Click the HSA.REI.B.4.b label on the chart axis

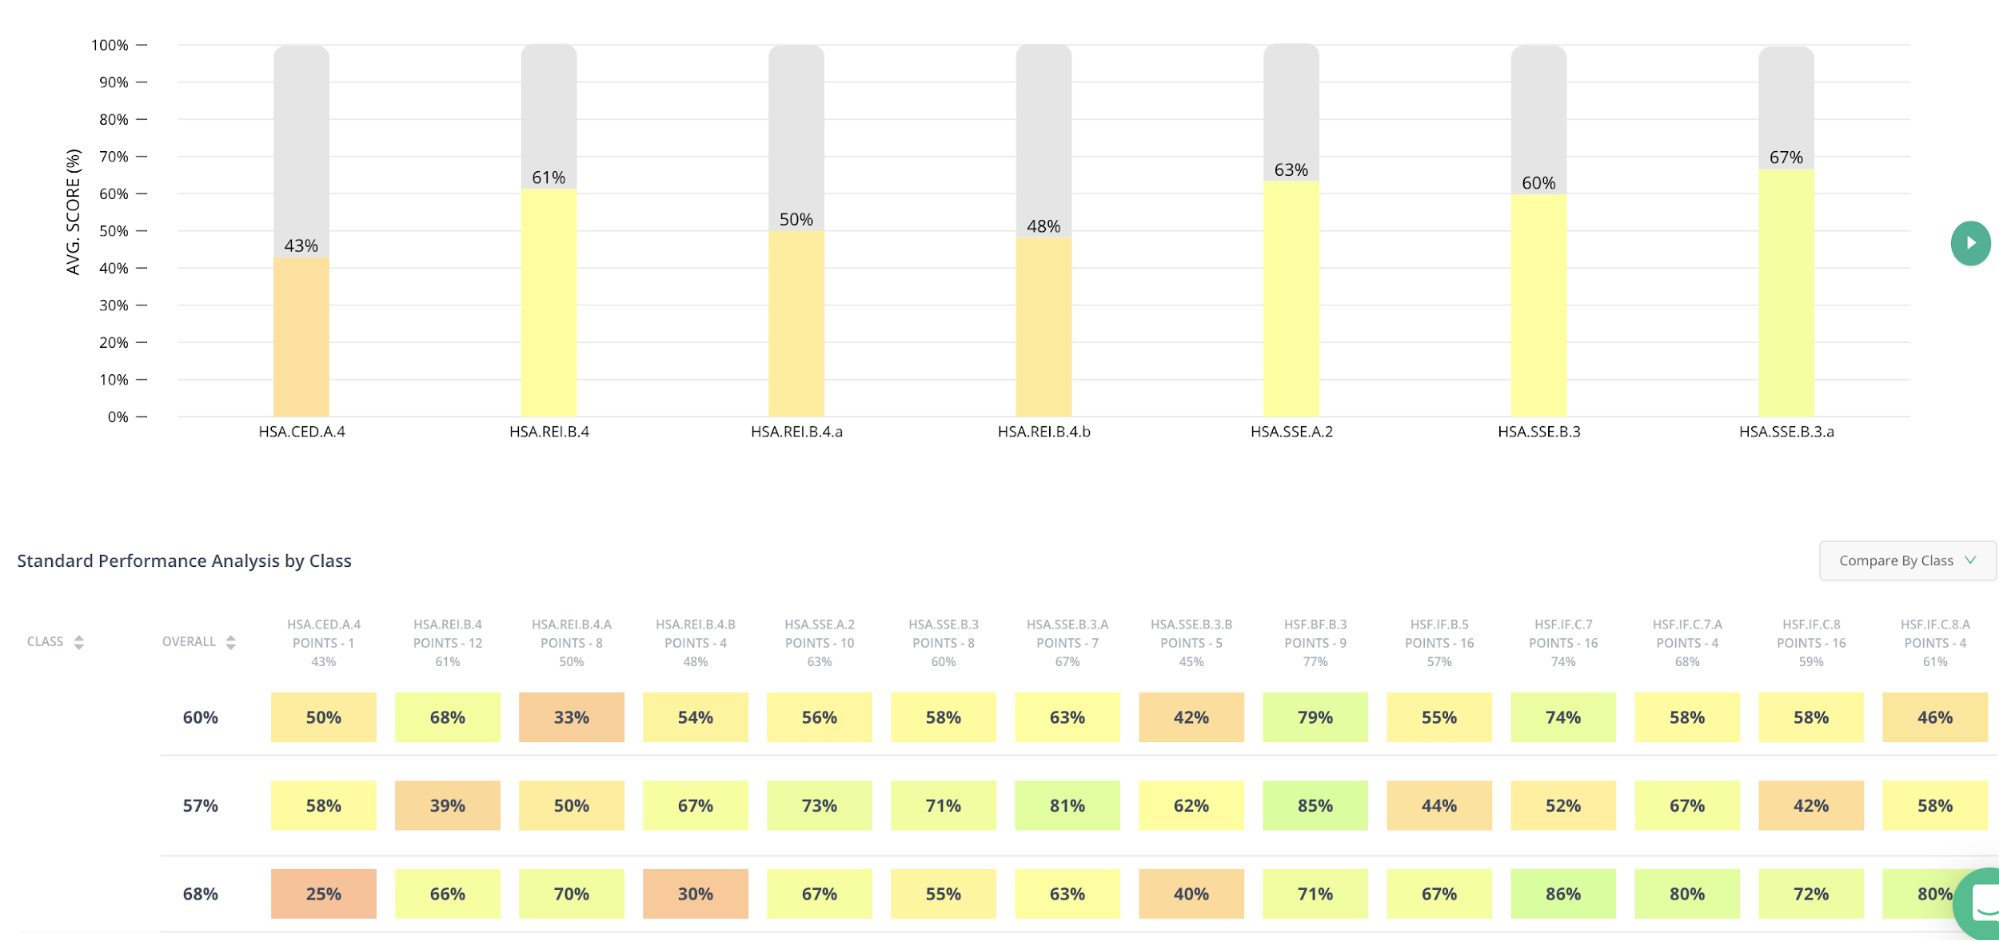(1044, 432)
